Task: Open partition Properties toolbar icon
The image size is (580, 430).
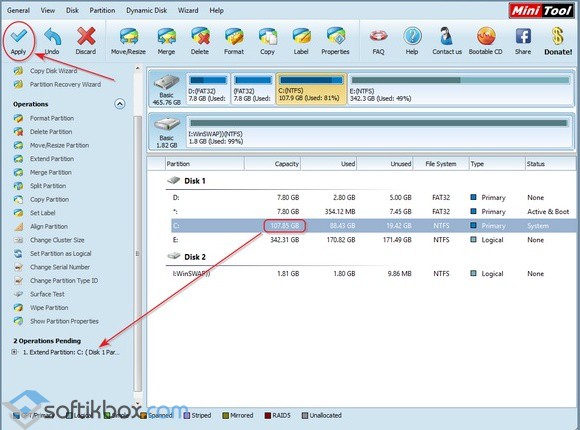Action: pyautogui.click(x=335, y=41)
